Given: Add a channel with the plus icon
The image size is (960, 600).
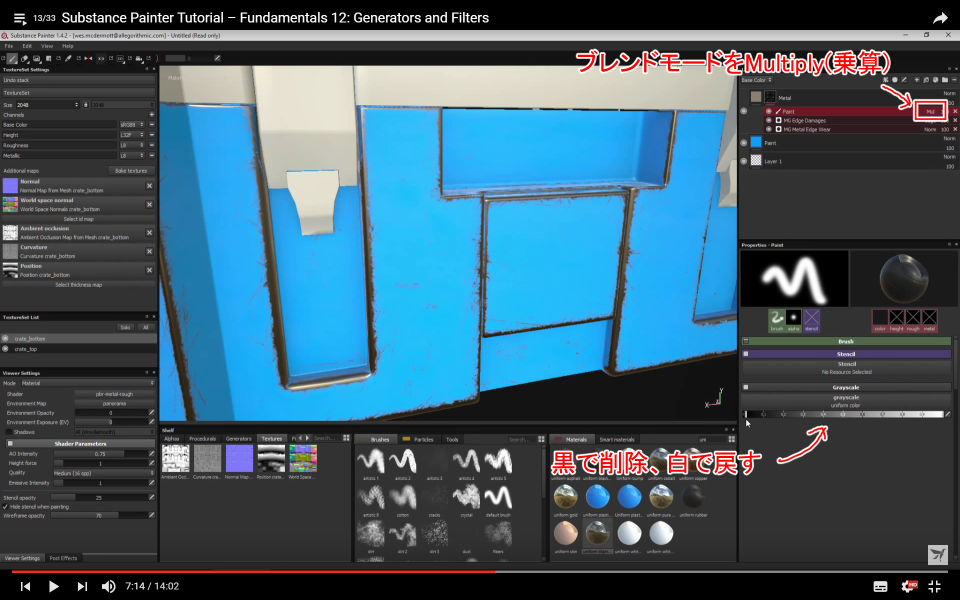Looking at the screenshot, I should 152,114.
